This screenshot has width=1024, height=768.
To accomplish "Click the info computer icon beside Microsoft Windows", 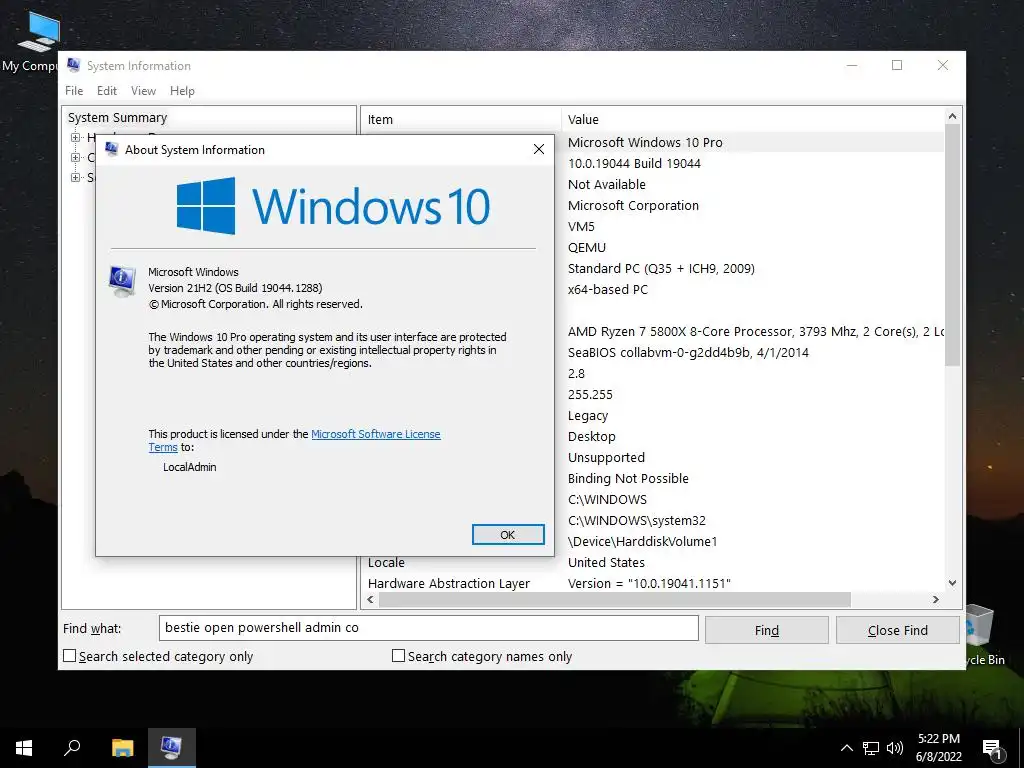I will pyautogui.click(x=122, y=281).
